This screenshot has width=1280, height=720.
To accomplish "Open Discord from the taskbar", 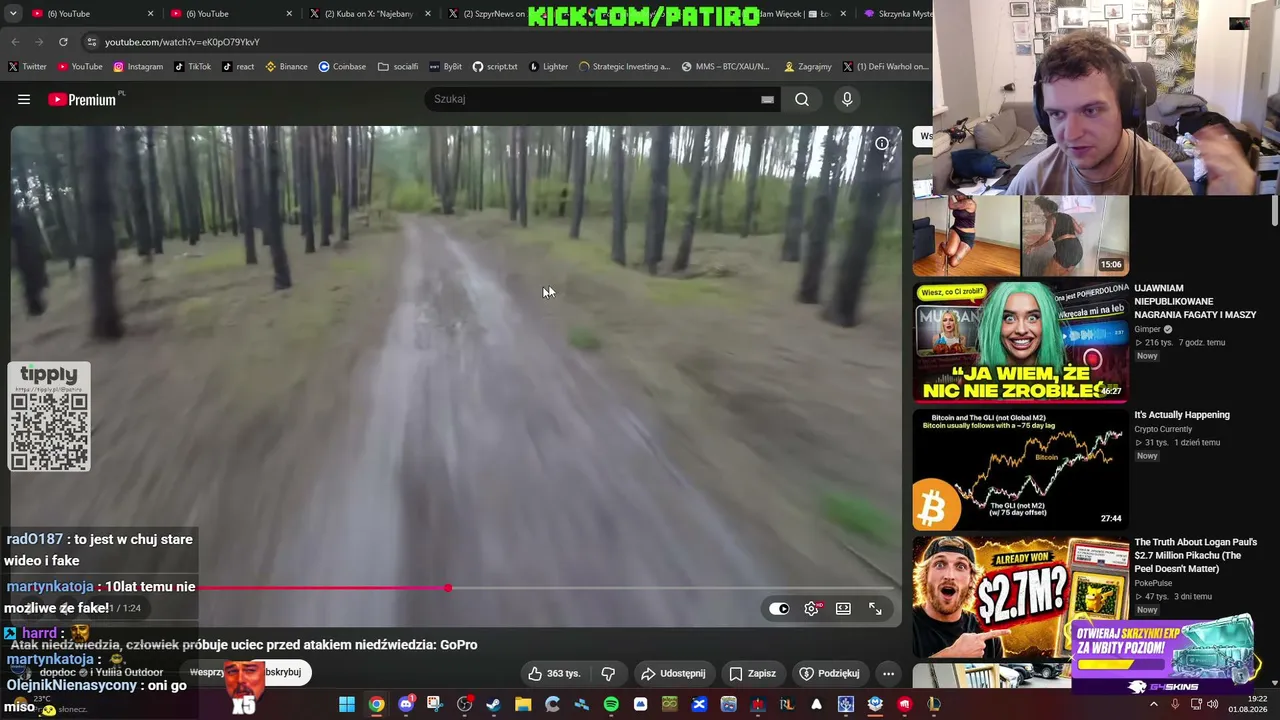I will coord(406,704).
